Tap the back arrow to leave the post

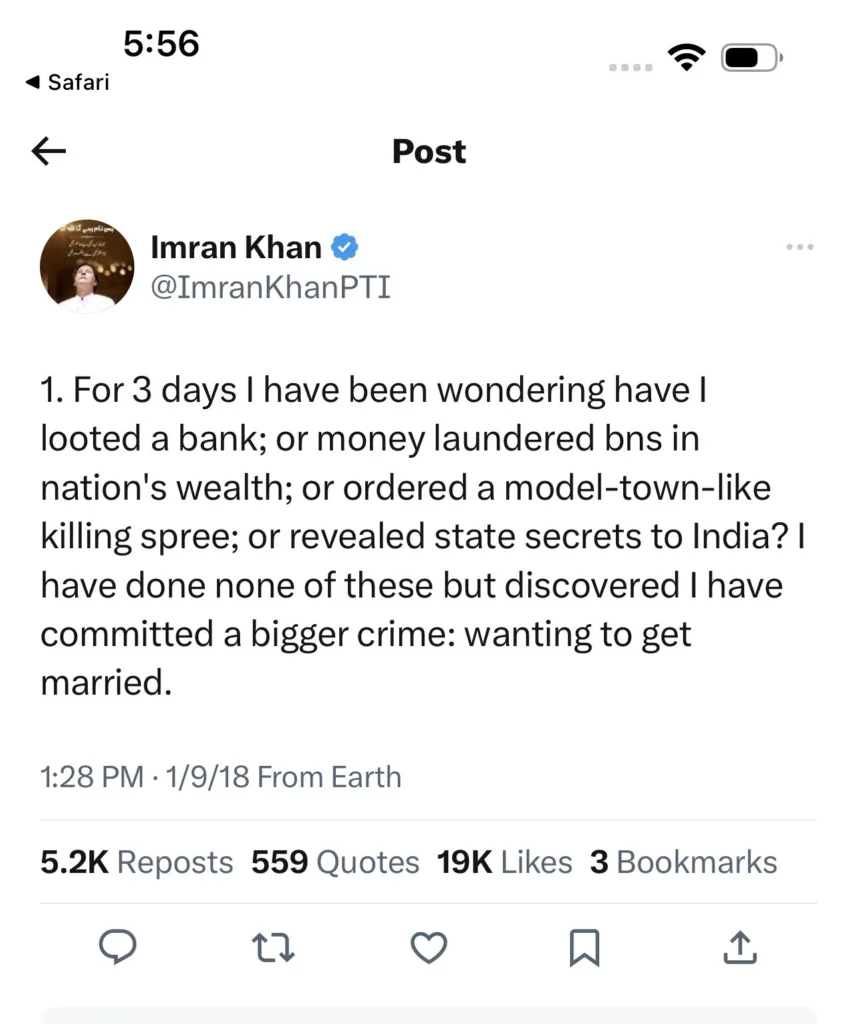point(48,151)
